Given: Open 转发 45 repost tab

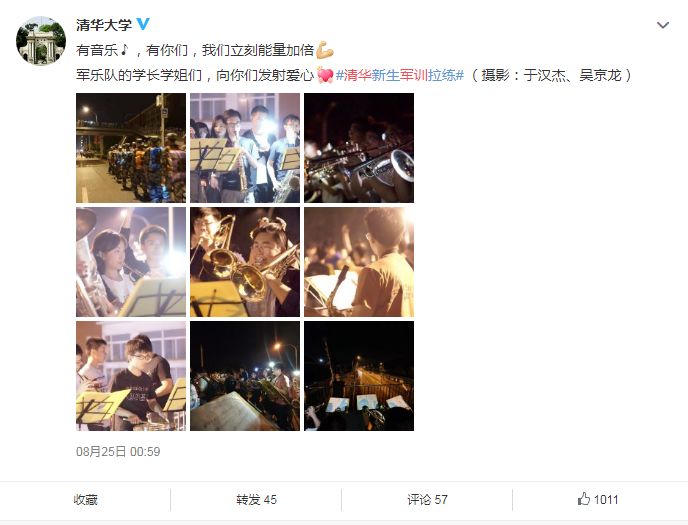Looking at the screenshot, I should tap(256, 500).
